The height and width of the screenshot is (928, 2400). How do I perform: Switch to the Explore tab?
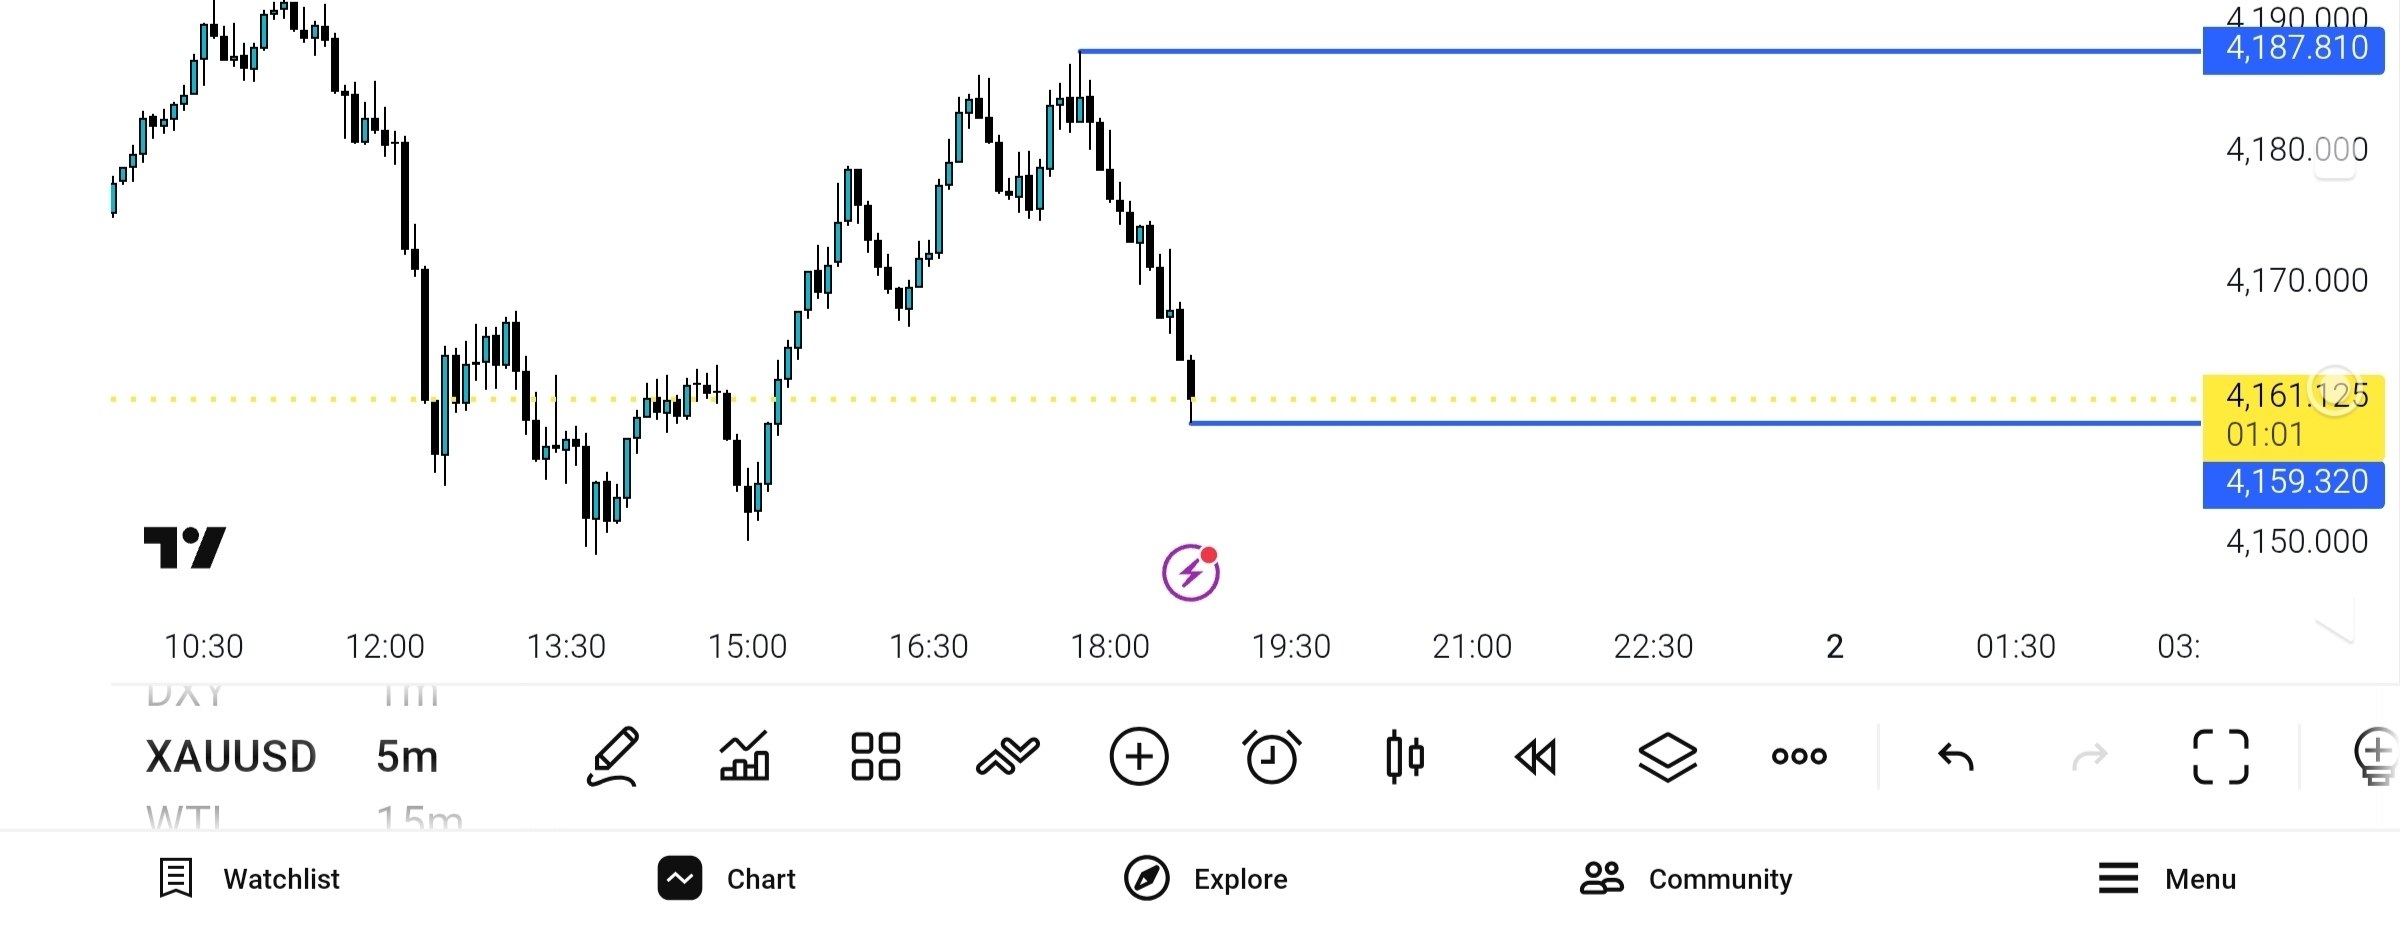pos(1206,879)
